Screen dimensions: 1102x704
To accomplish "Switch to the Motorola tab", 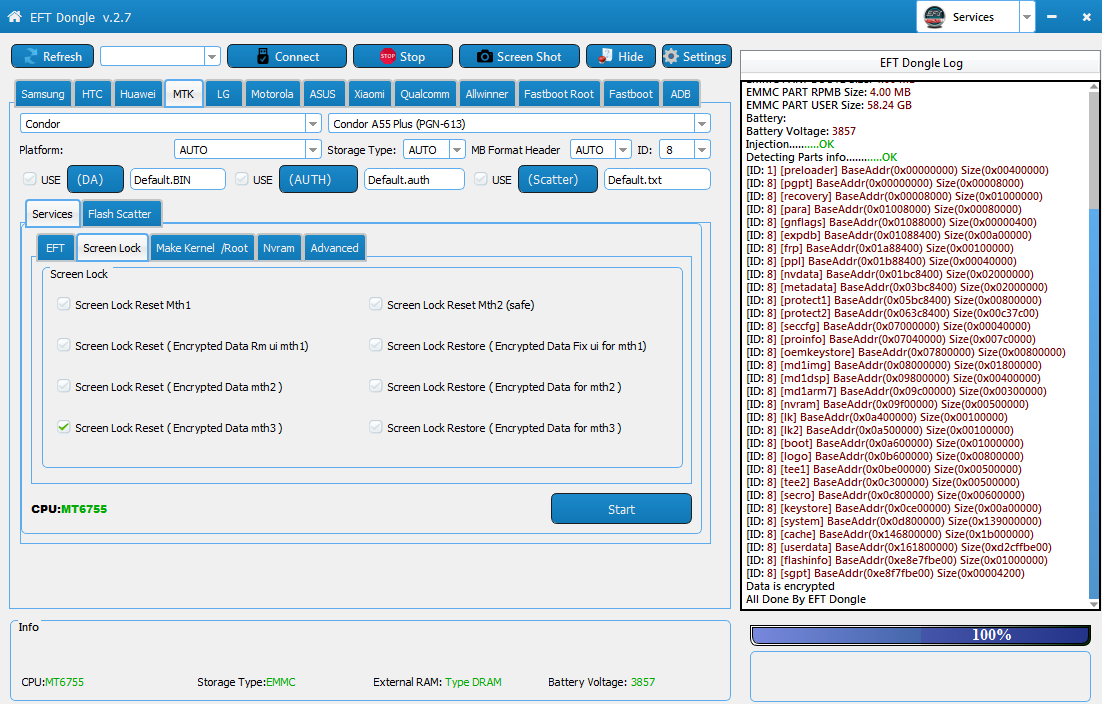I will pos(272,93).
